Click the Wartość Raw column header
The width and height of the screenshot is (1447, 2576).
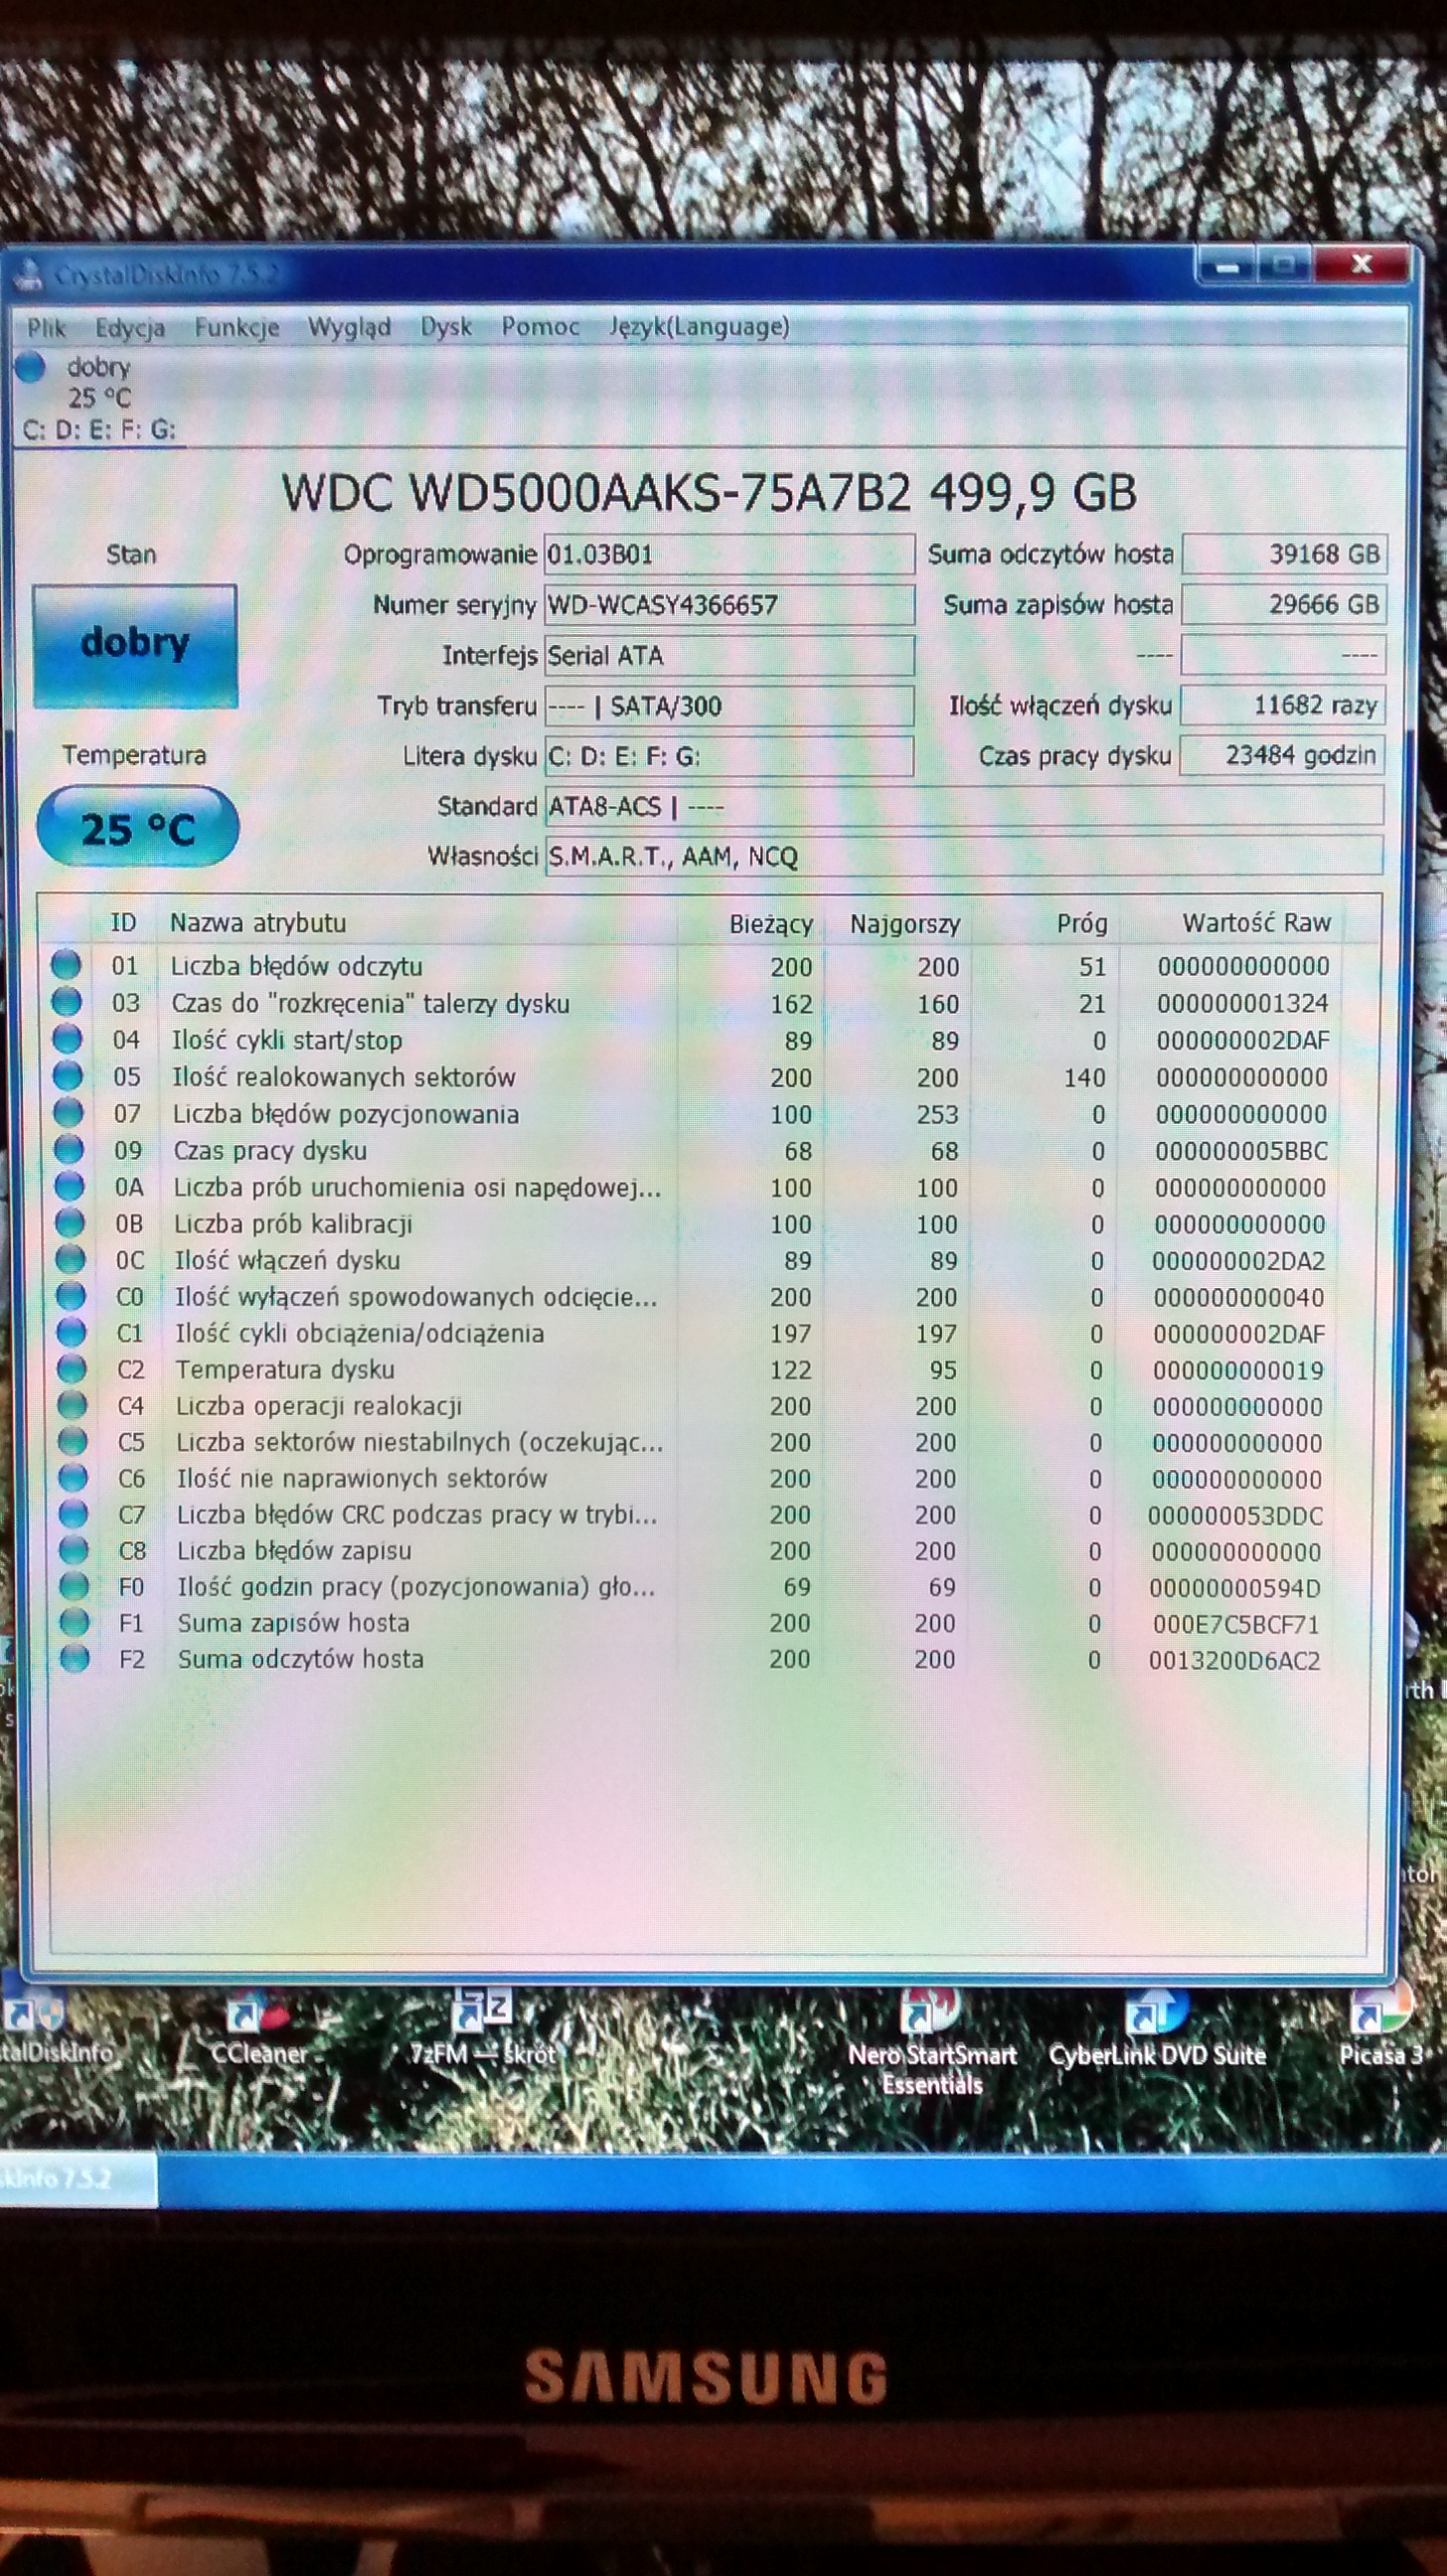point(1256,922)
